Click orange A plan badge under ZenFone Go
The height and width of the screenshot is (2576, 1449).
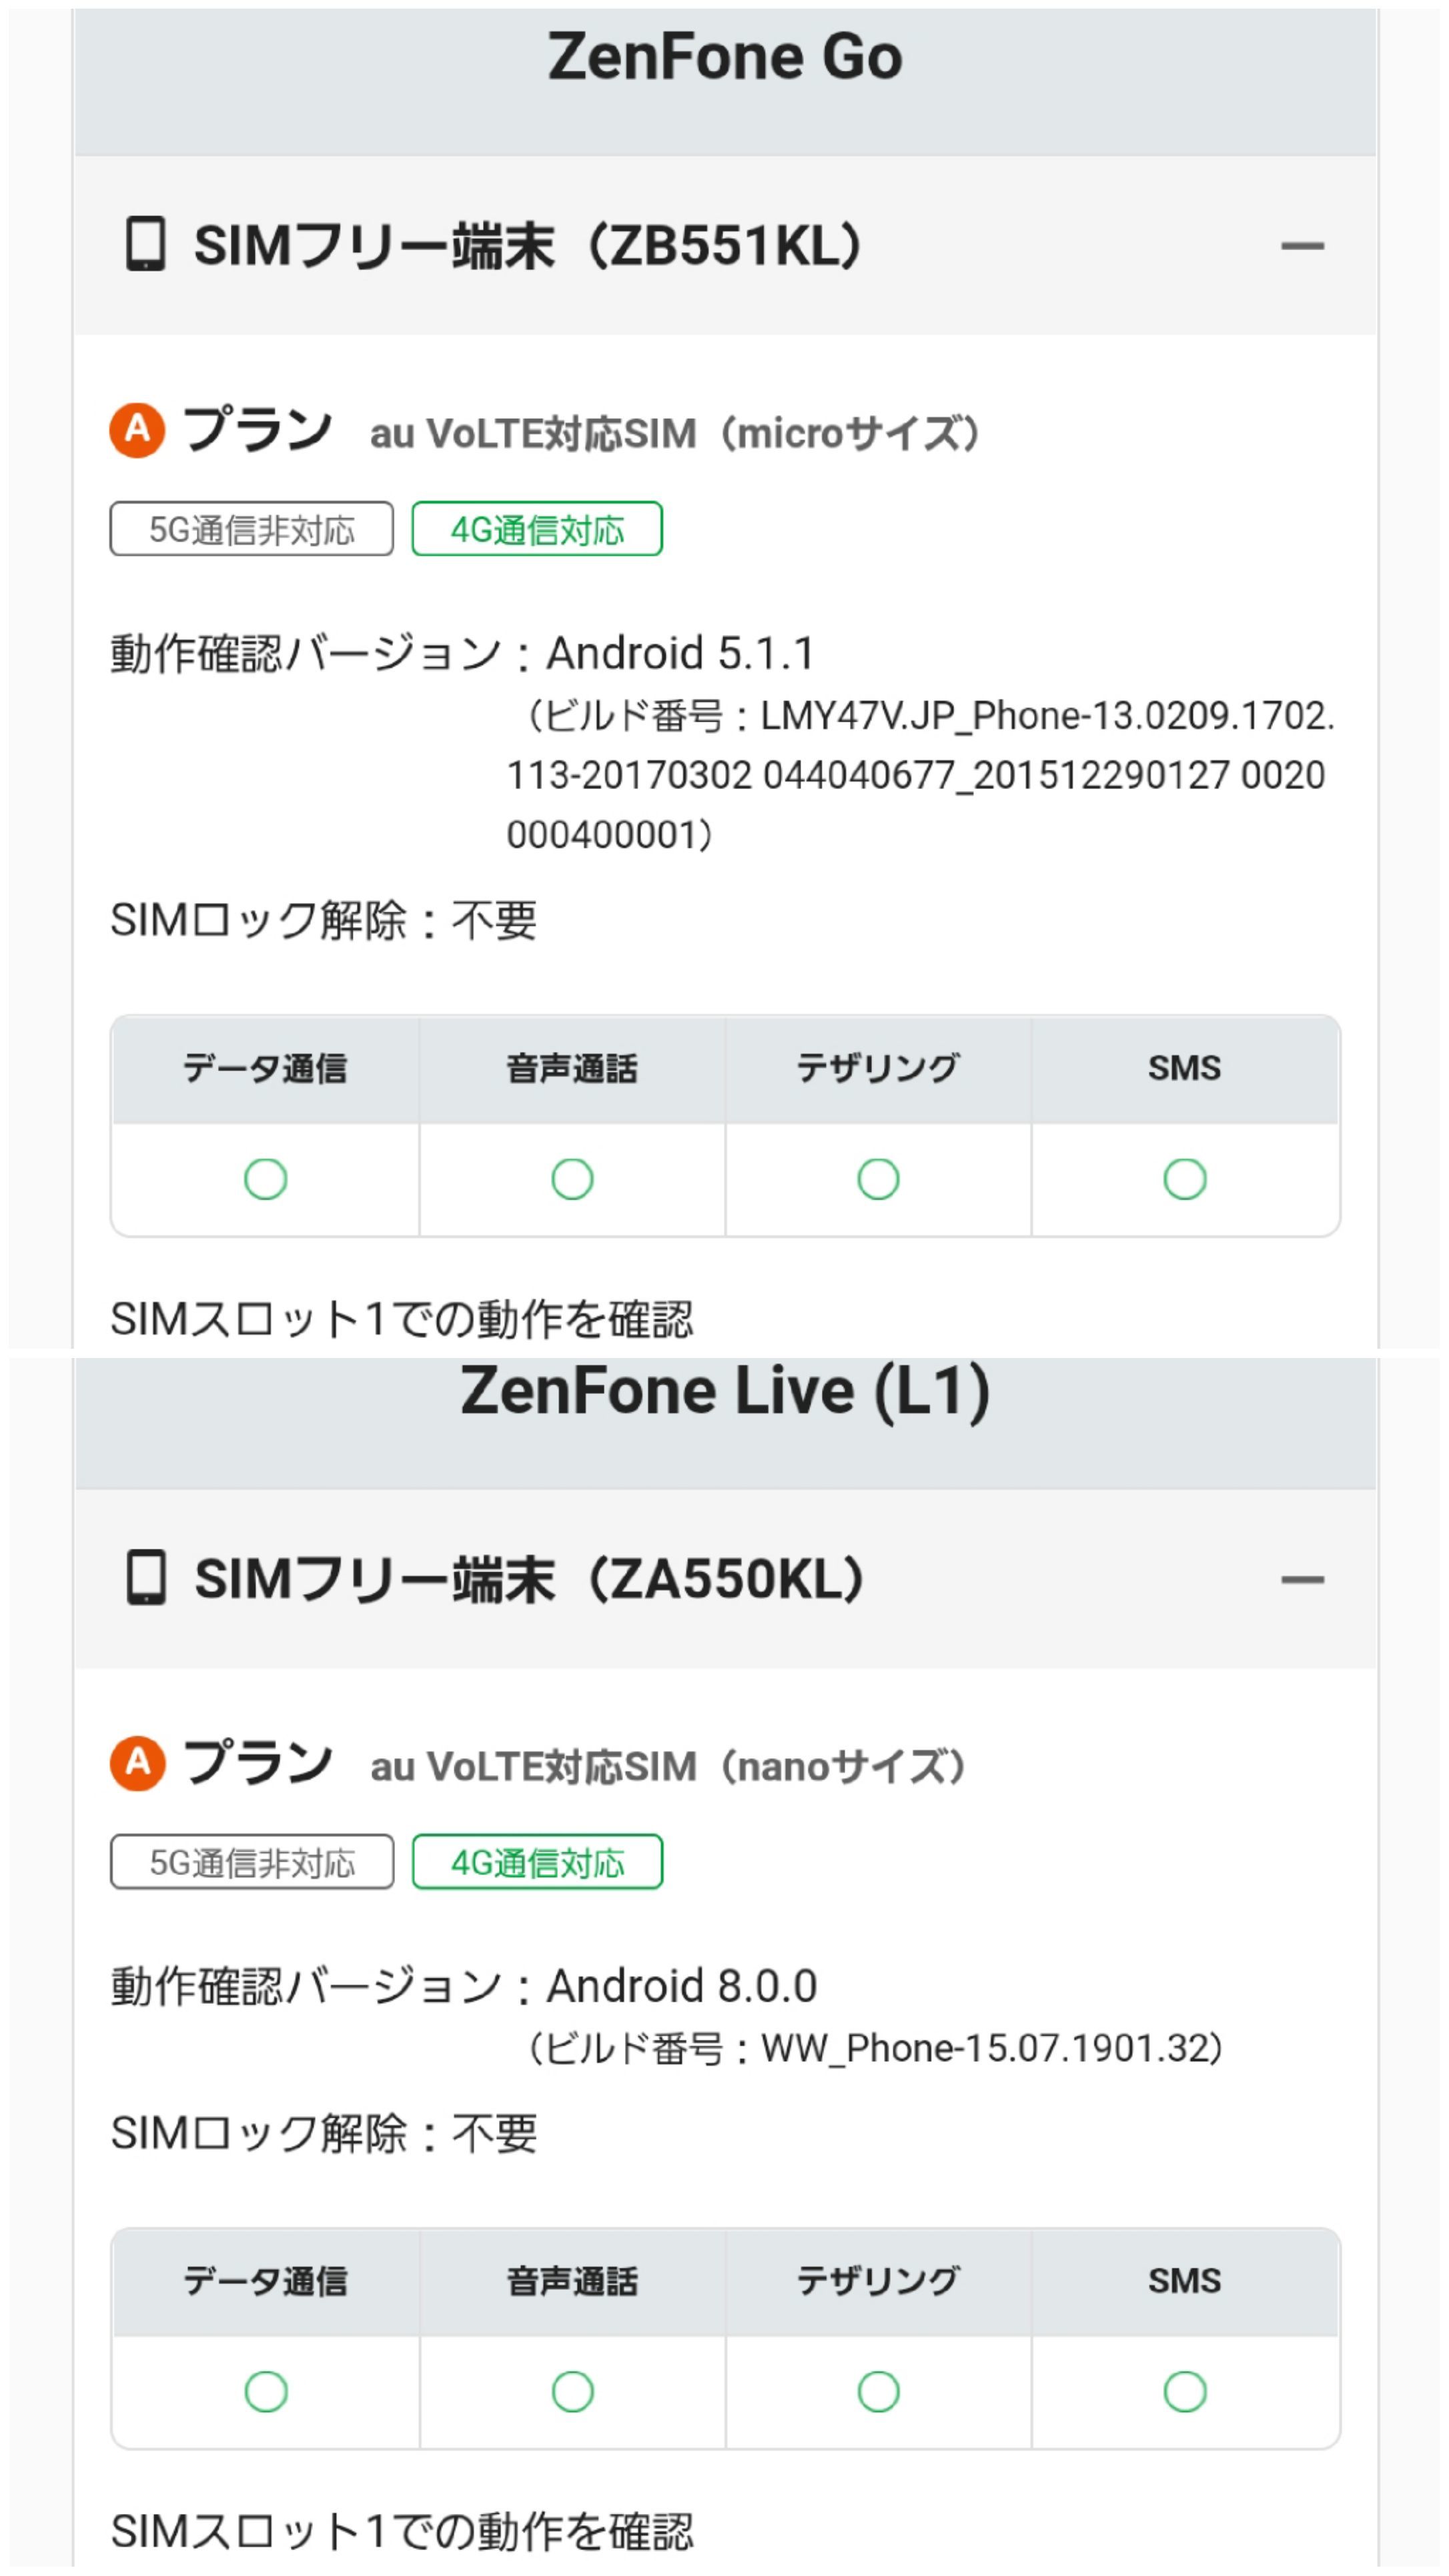(138, 431)
